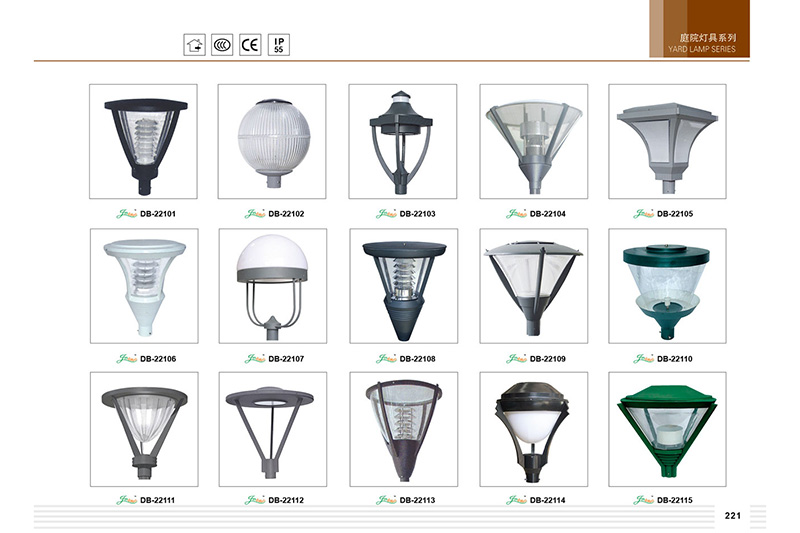Click the DB-22112 model label
Viewport: 800px width, 533px height.
(286, 500)
